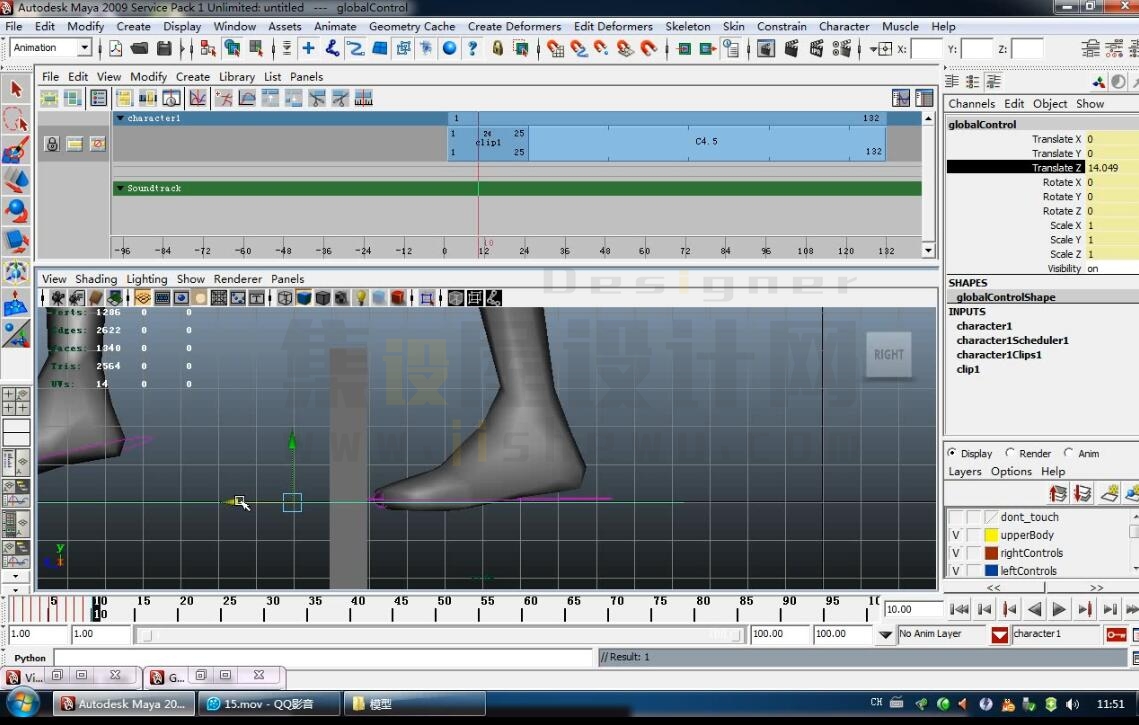Viewport: 1139px width, 725px height.
Task: Click the Save Scene disk icon
Action: coord(164,49)
